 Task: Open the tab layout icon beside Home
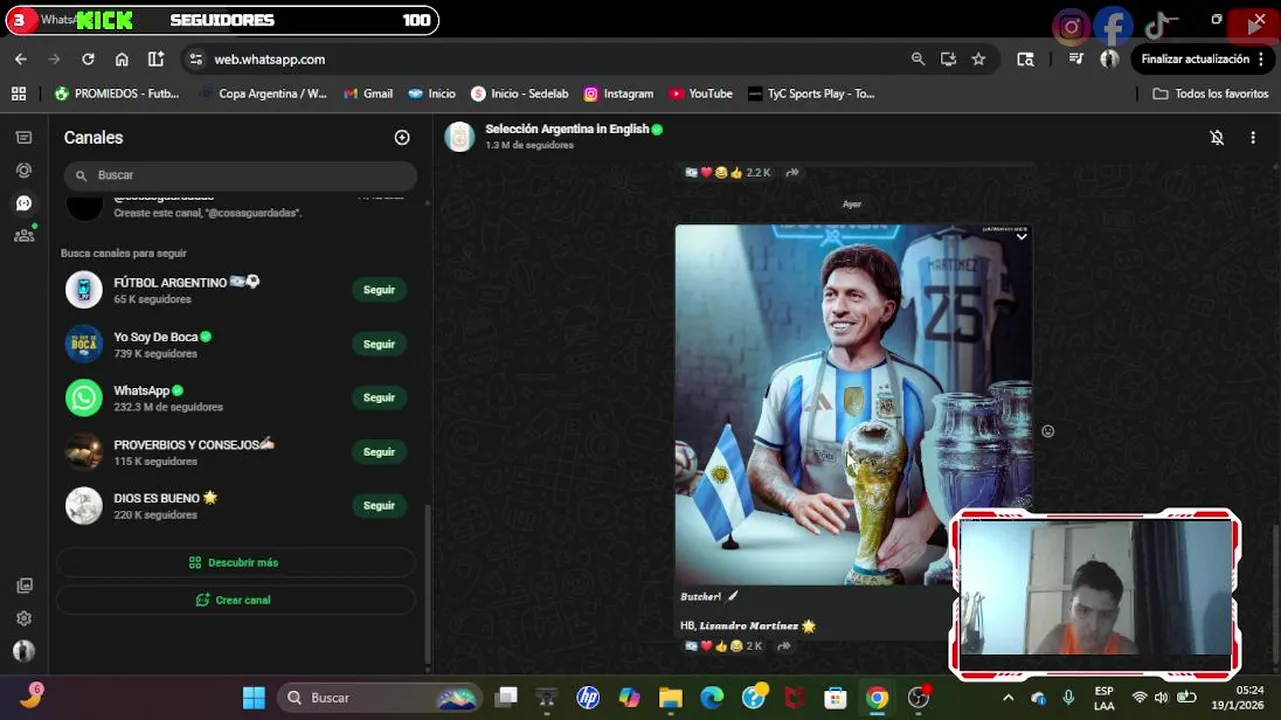click(x=156, y=59)
